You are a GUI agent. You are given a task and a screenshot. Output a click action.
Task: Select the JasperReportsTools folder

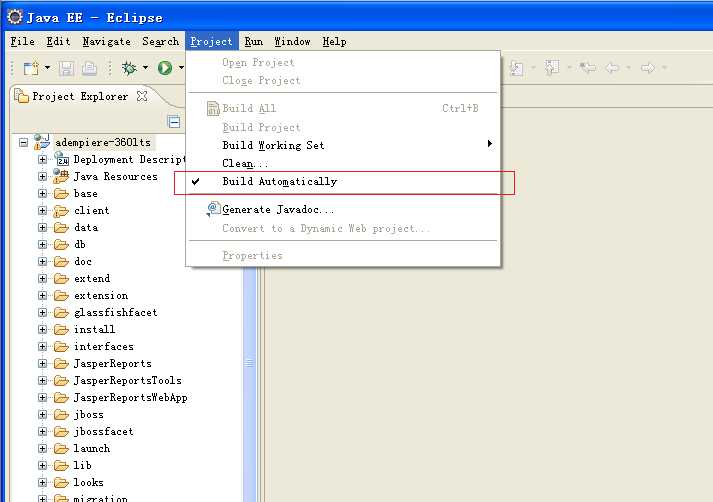coord(127,380)
